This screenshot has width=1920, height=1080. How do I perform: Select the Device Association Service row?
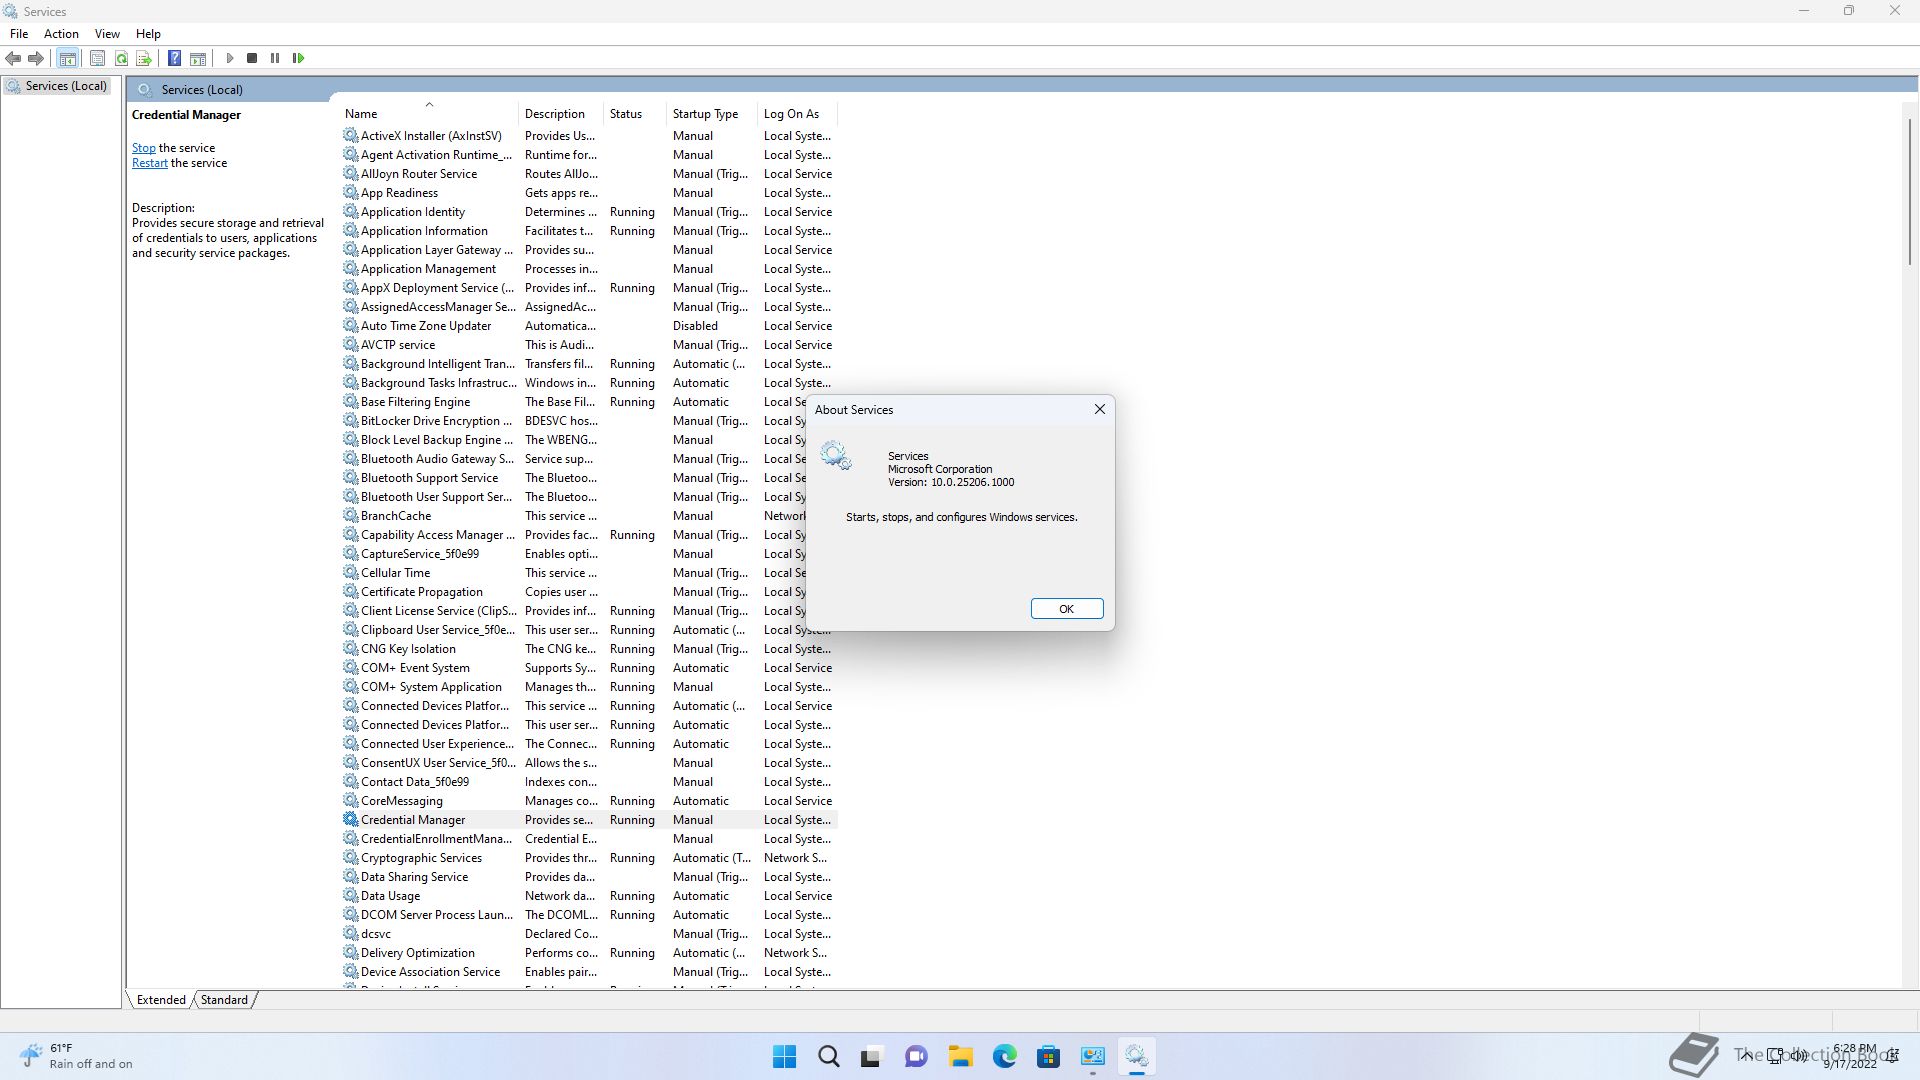tap(589, 972)
